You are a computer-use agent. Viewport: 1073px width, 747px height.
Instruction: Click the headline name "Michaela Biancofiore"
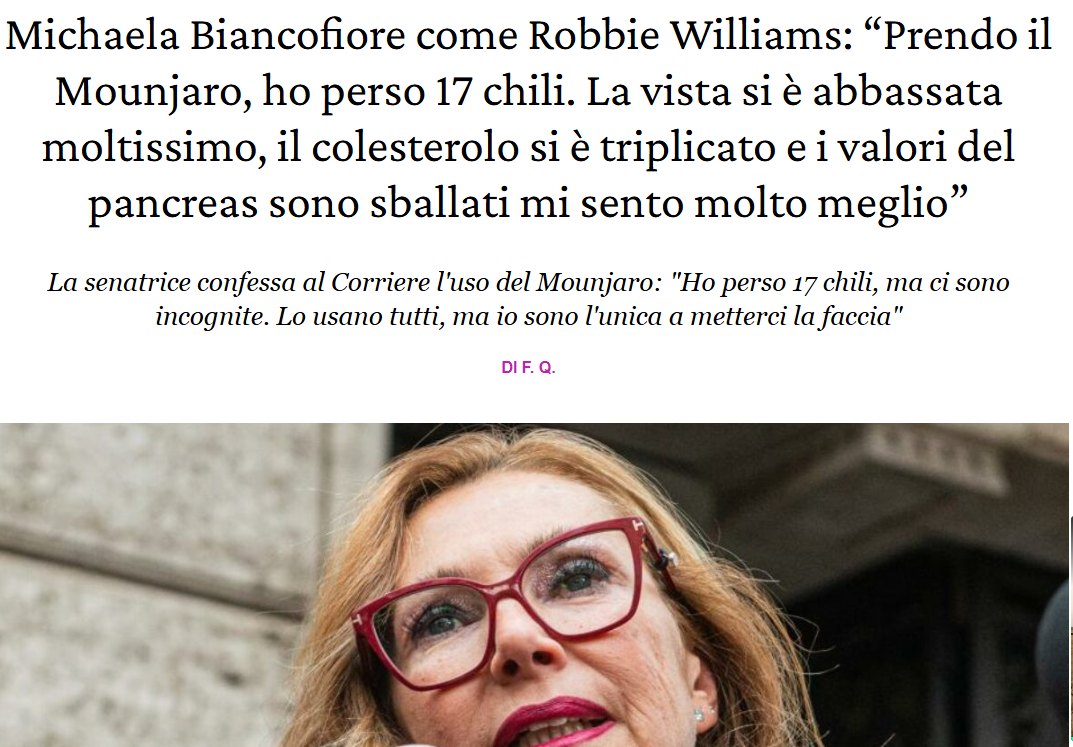click(x=205, y=36)
